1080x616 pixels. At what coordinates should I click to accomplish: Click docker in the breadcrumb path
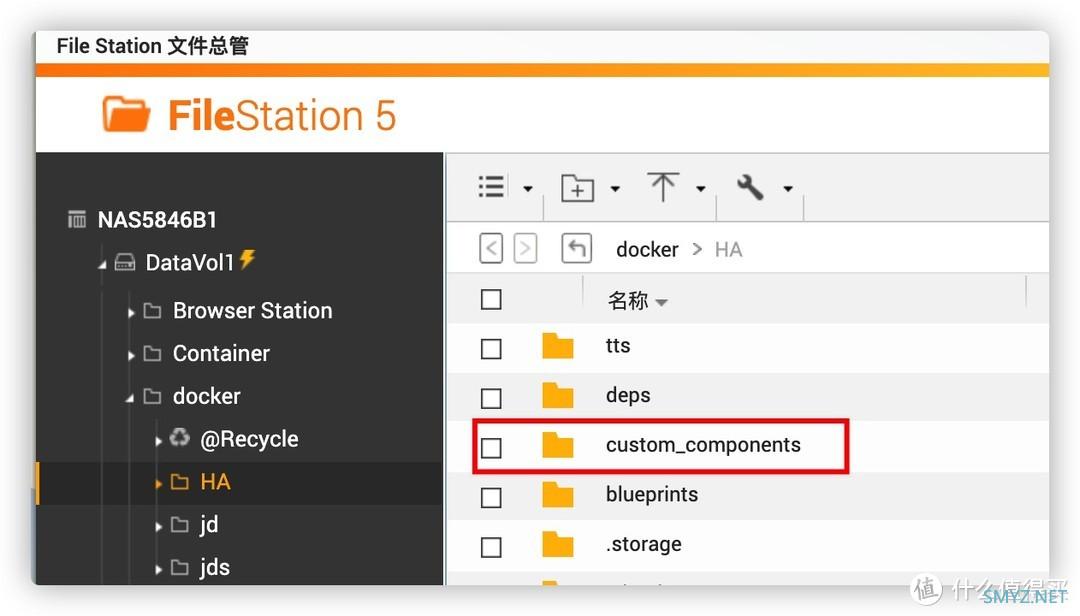(647, 249)
